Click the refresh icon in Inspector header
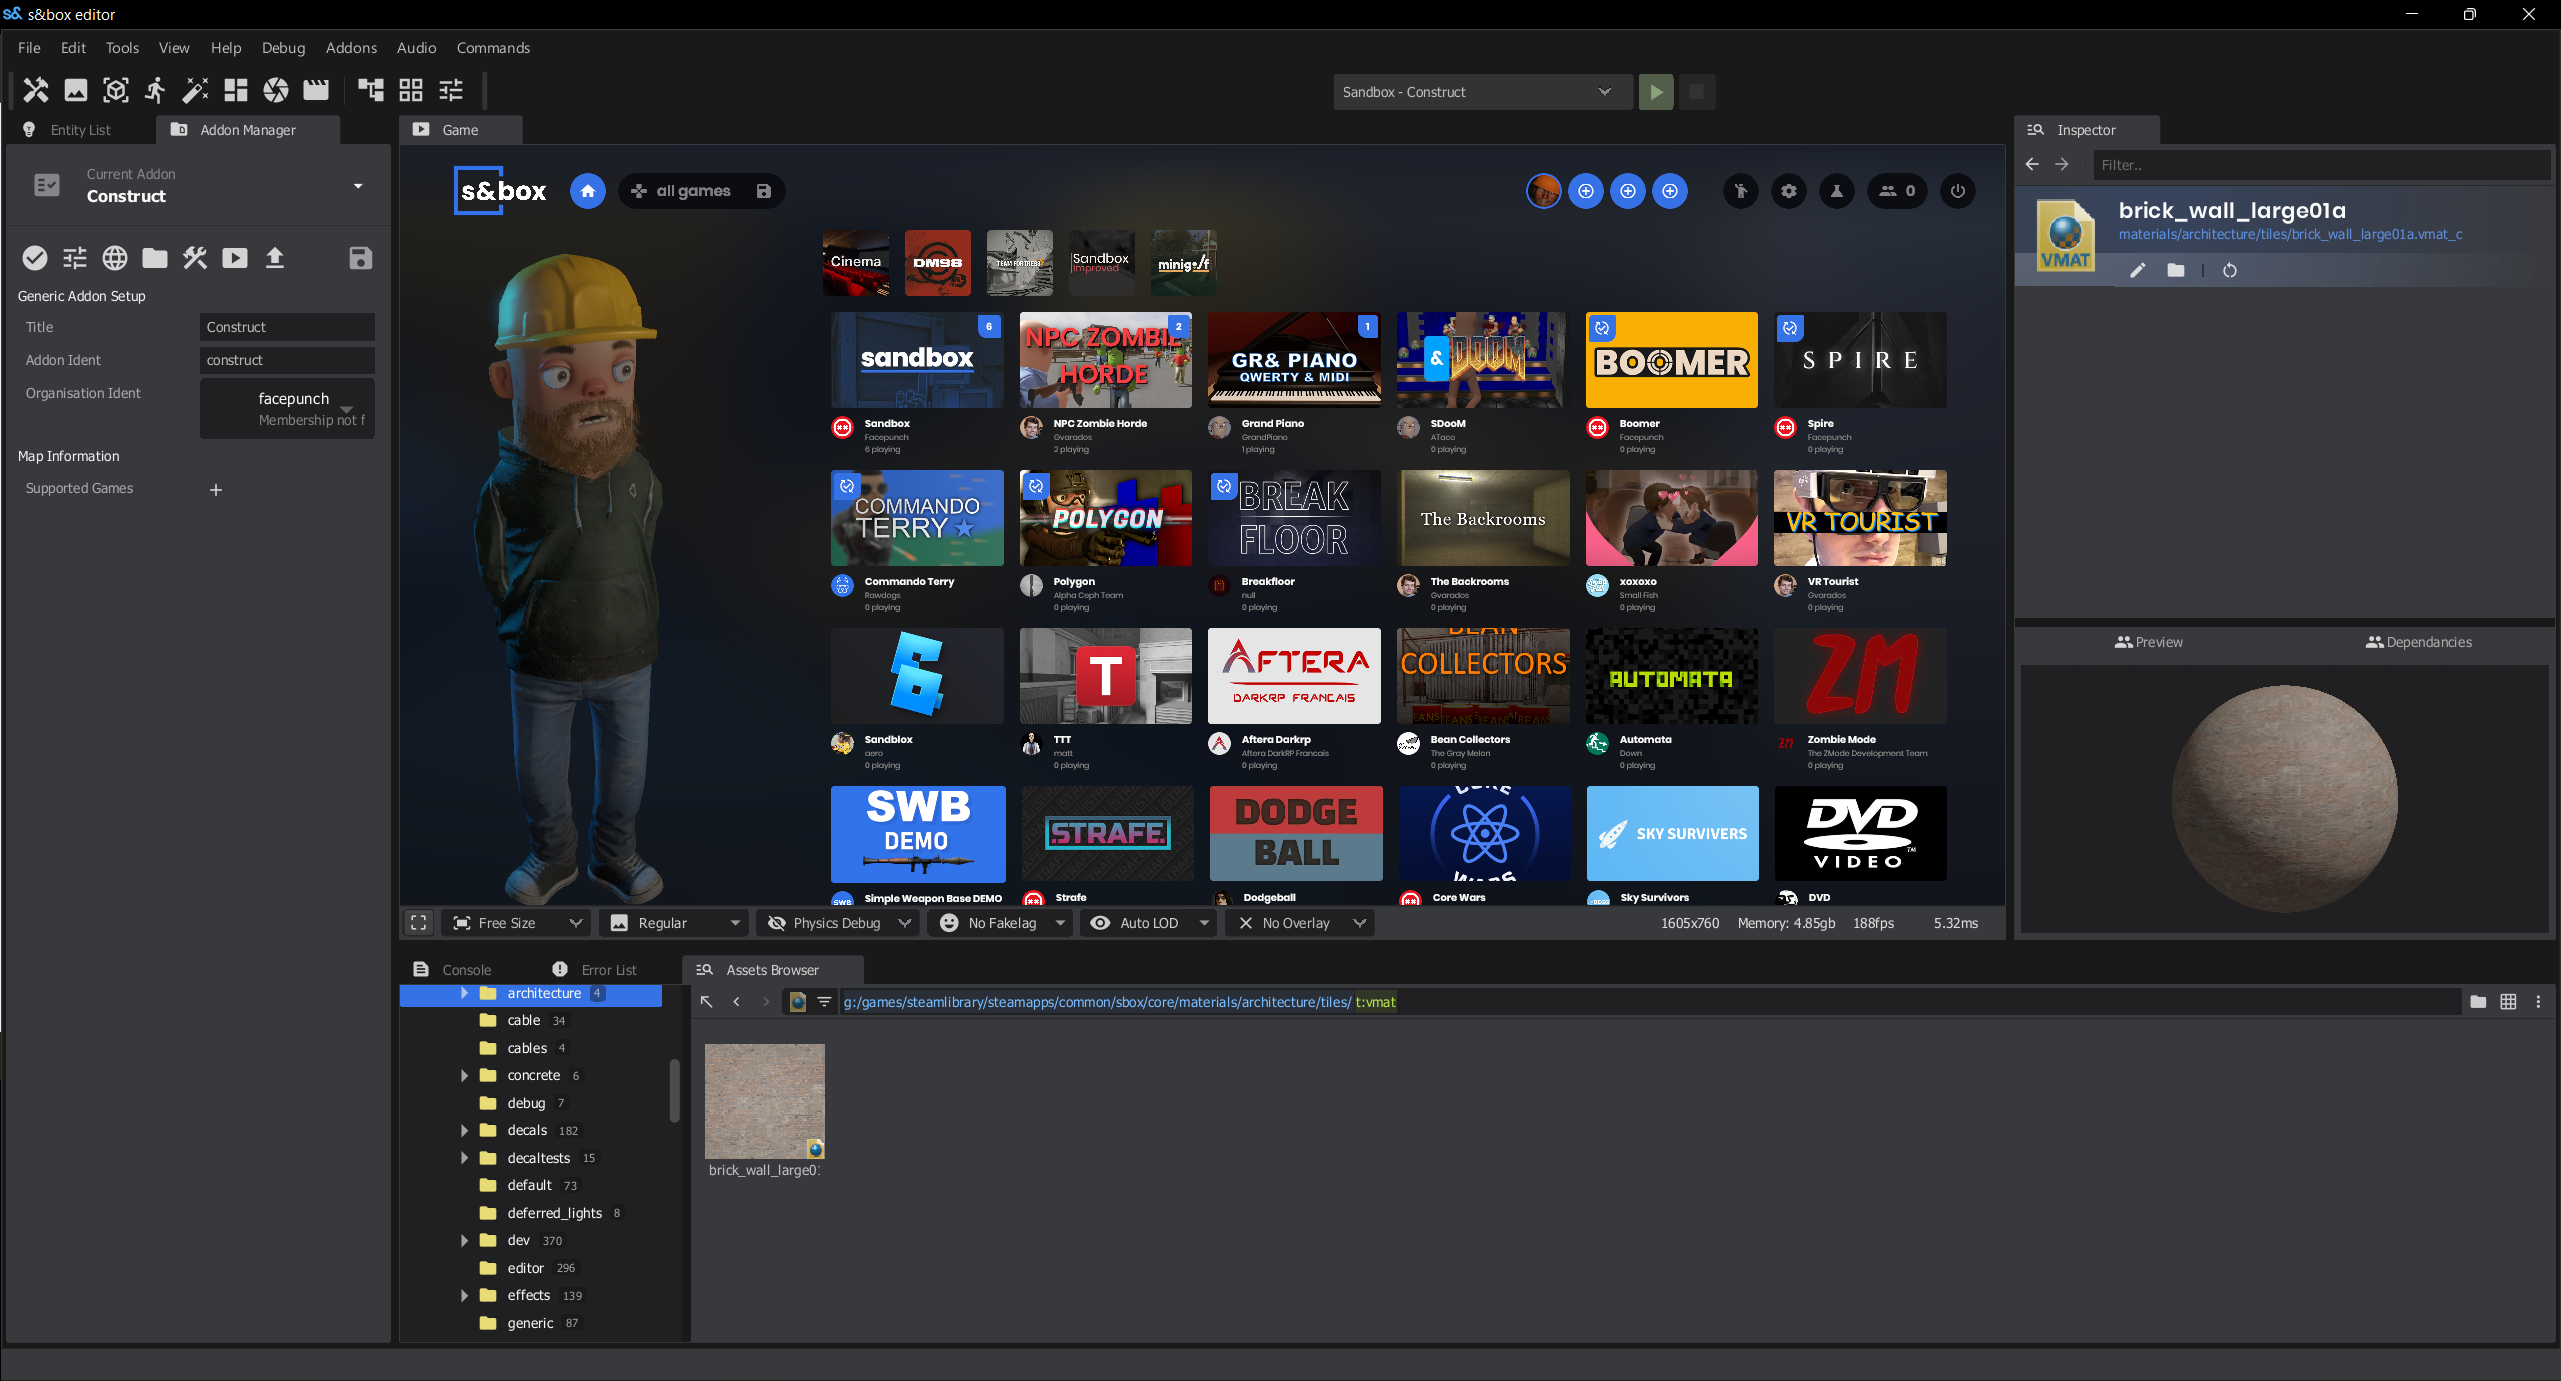 coord(2230,270)
